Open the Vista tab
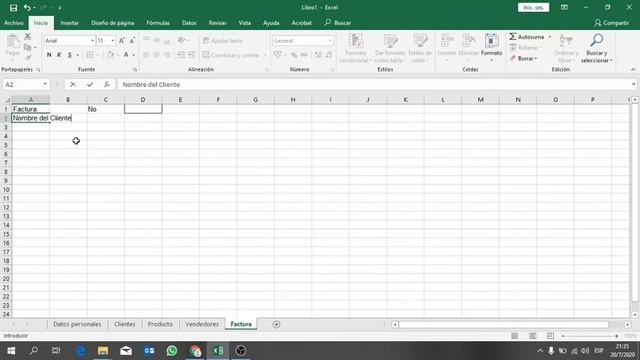 coord(244,23)
